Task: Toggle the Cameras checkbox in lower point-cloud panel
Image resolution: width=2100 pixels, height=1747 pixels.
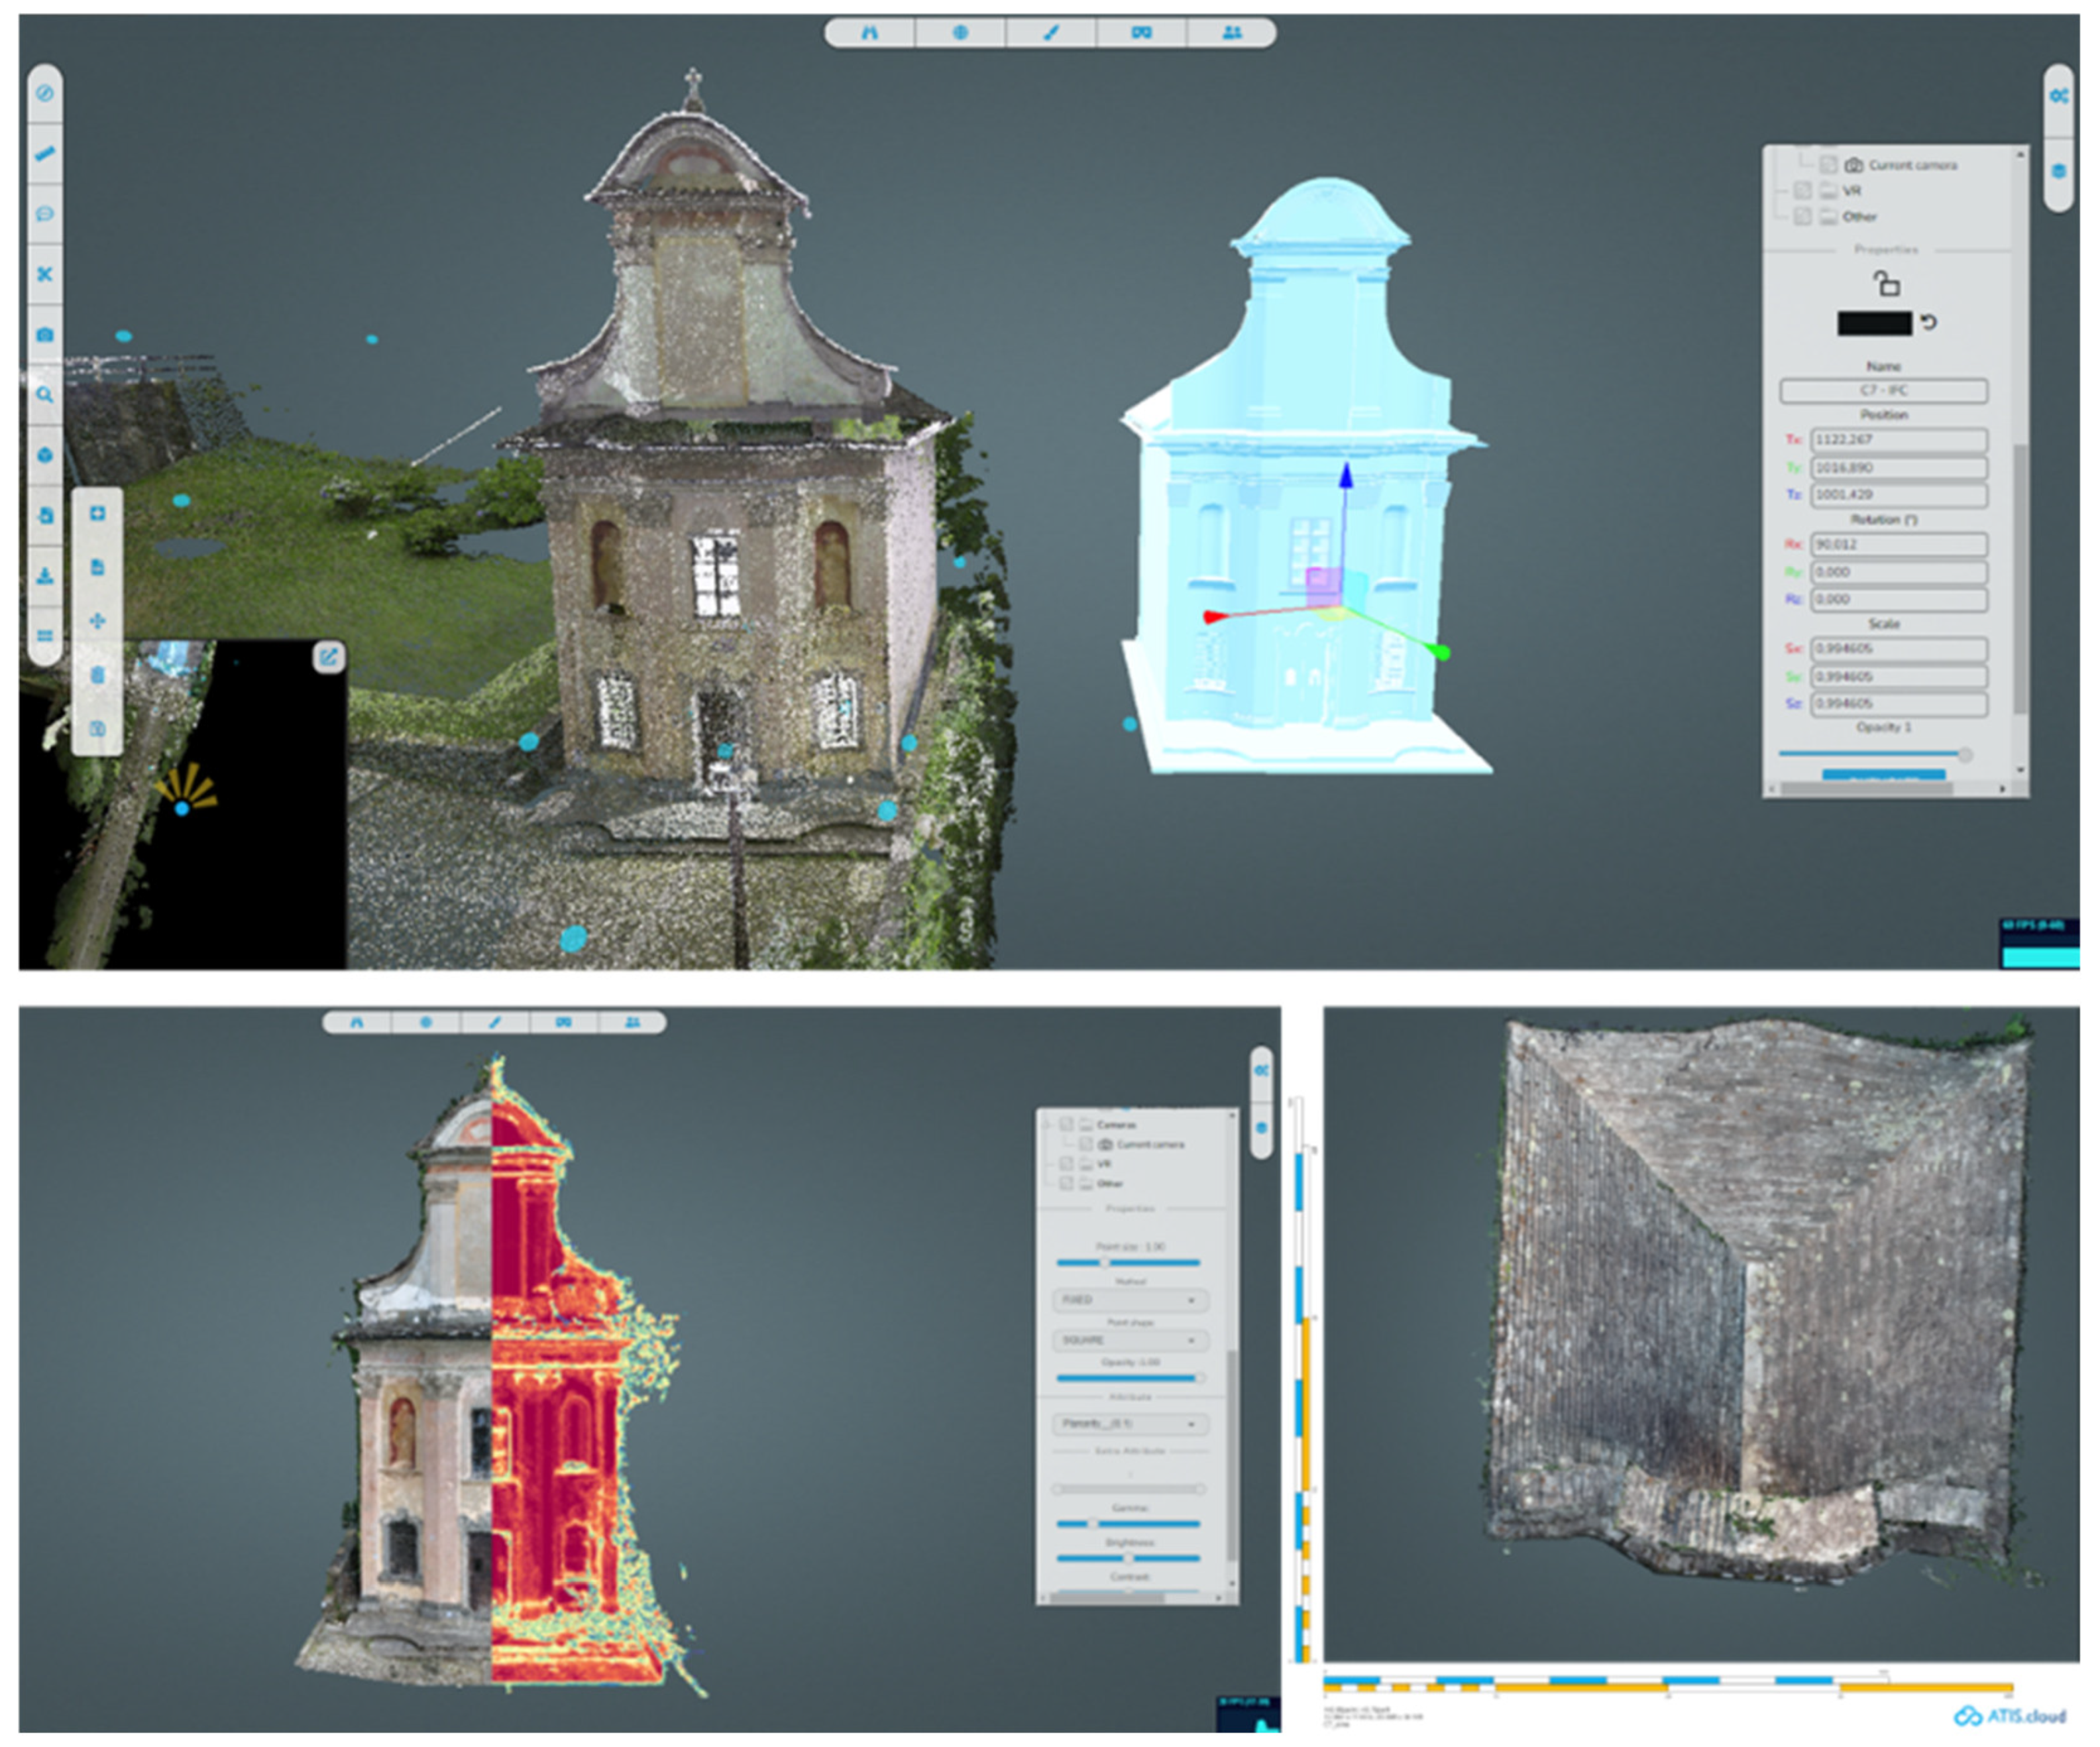Action: 1066,1124
